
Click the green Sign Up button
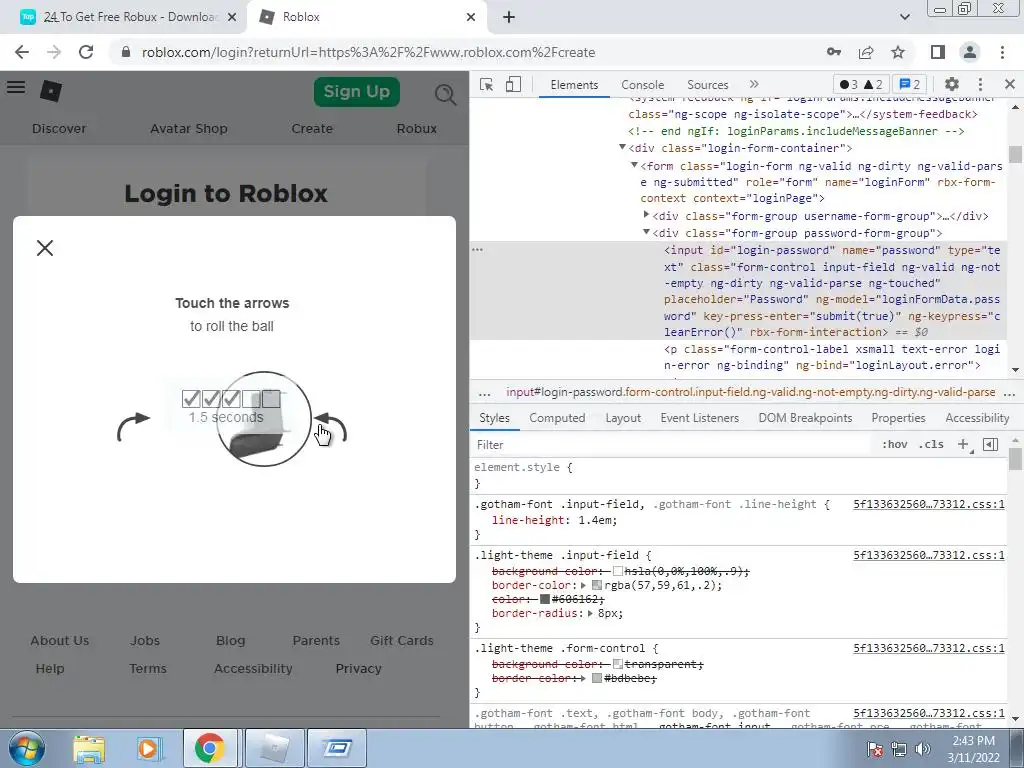click(357, 91)
